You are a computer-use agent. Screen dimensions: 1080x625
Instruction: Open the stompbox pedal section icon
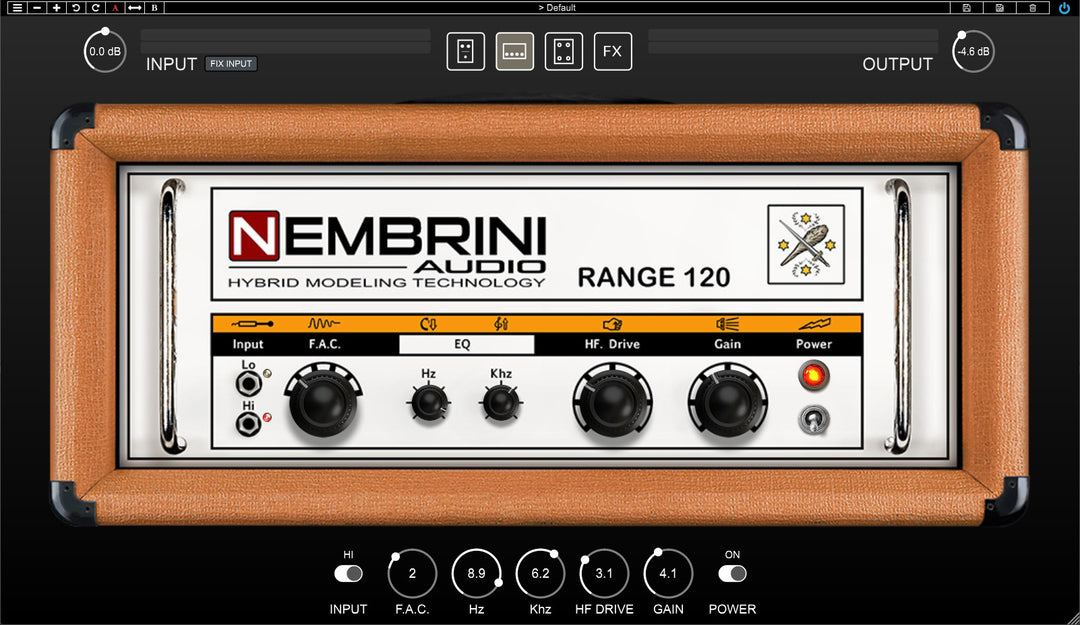tap(466, 52)
